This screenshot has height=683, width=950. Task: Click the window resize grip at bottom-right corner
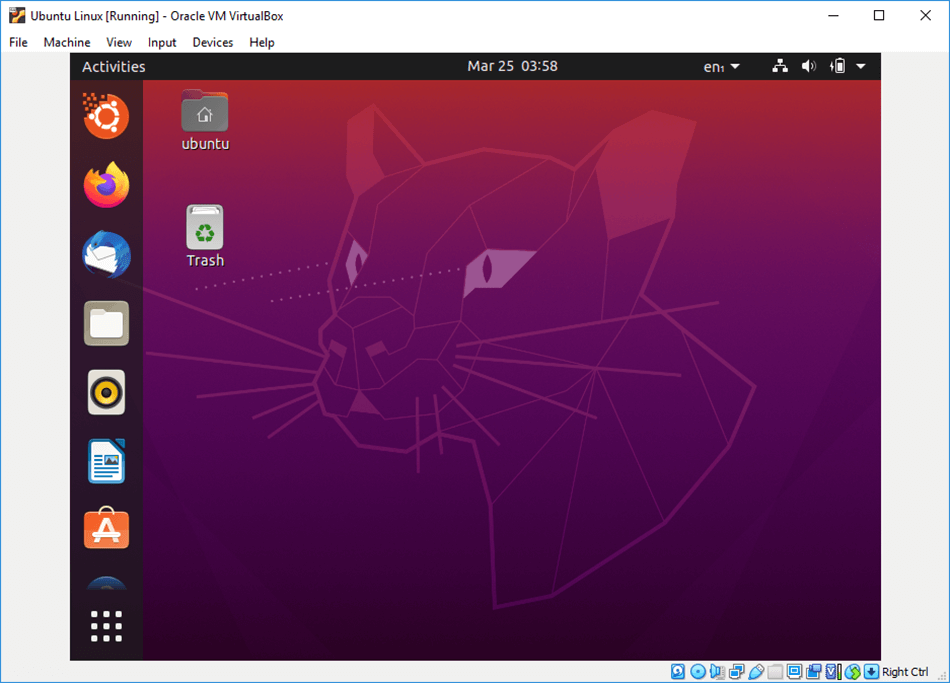[x=943, y=676]
